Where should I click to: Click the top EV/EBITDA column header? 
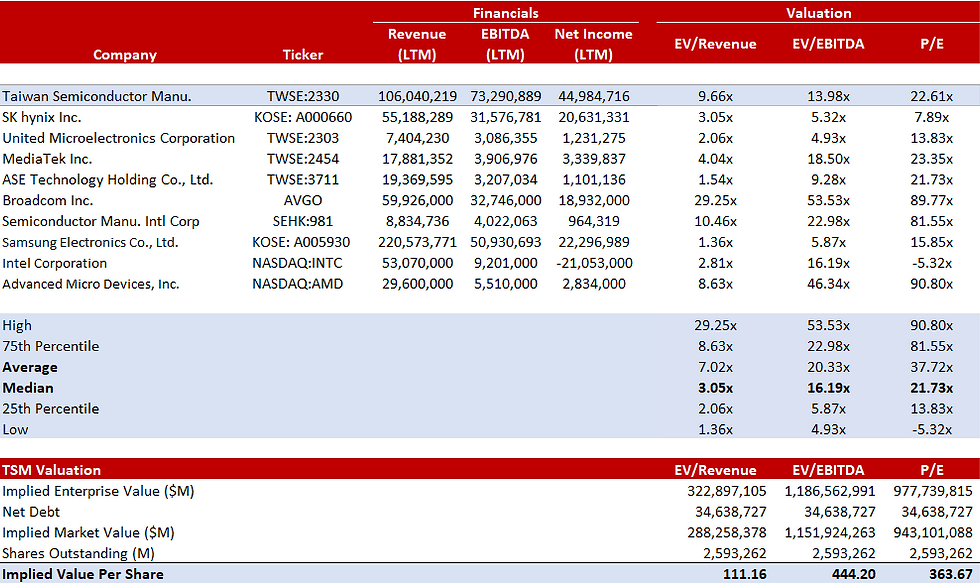point(828,44)
